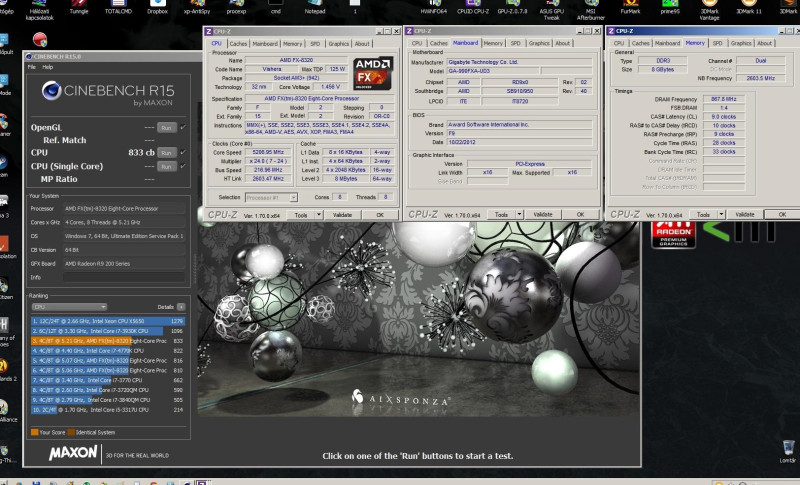
Task: Select ranking row Intel Core i7-4770K
Action: click(108, 351)
